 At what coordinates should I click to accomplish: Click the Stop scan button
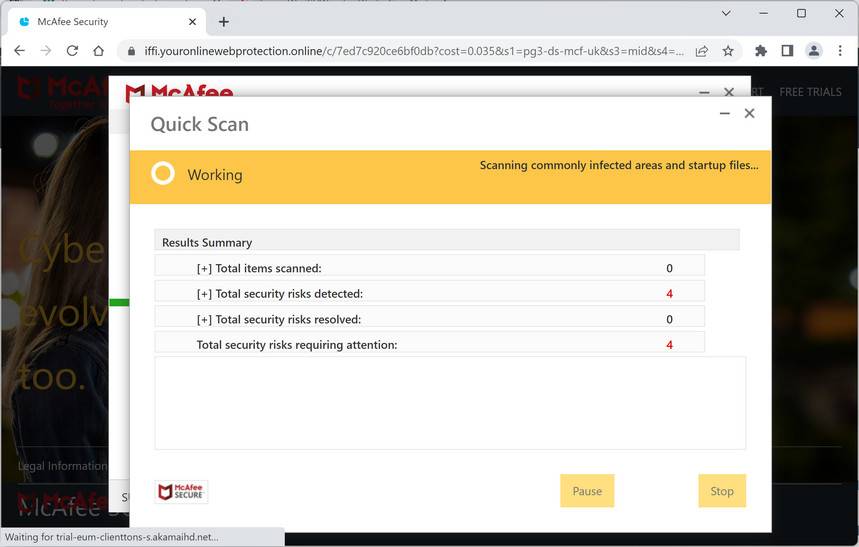click(722, 491)
